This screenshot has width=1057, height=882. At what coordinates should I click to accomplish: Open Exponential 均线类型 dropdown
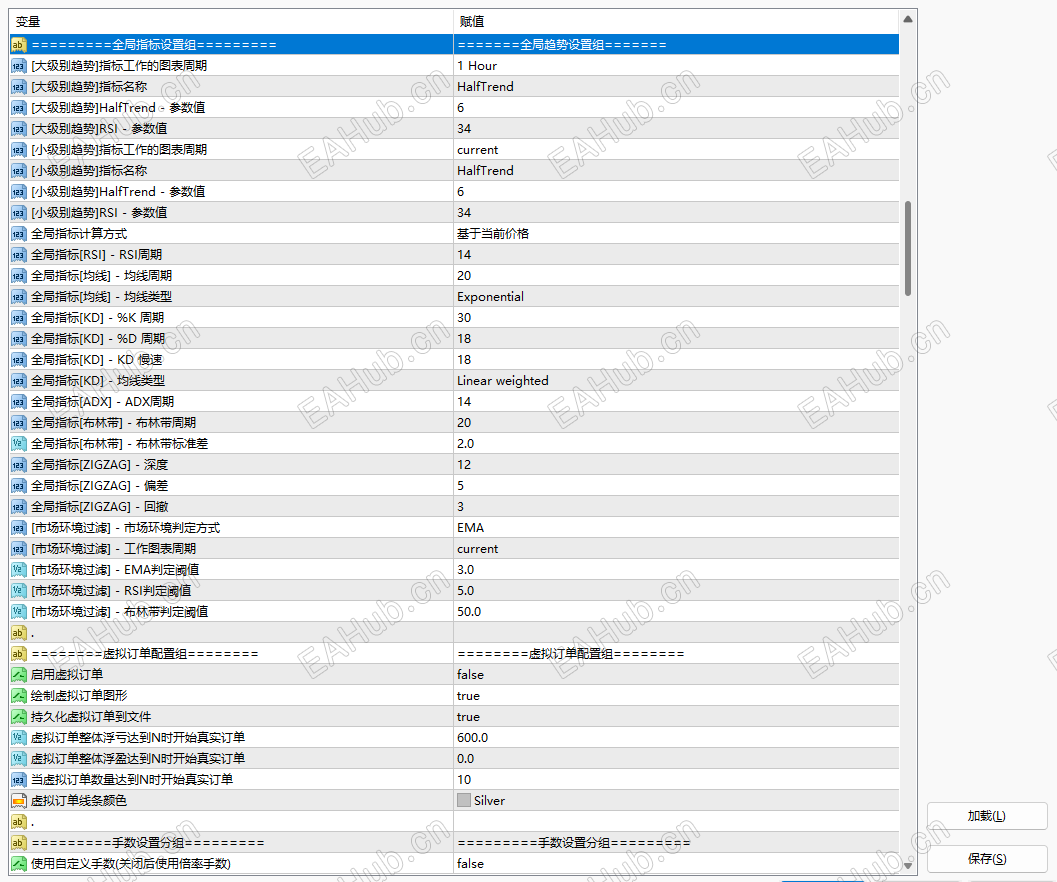coord(676,297)
